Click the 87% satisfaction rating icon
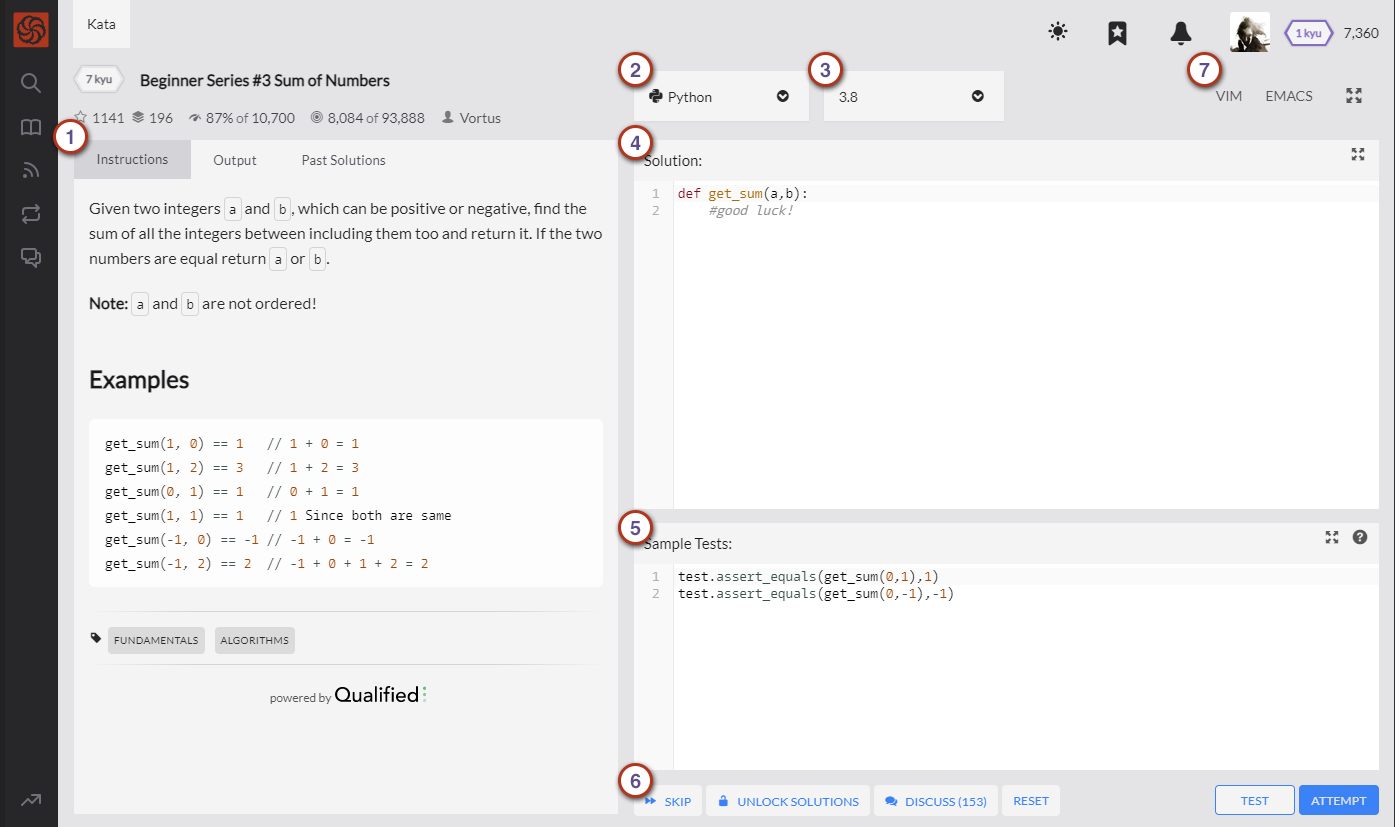The width and height of the screenshot is (1395, 827). point(195,118)
